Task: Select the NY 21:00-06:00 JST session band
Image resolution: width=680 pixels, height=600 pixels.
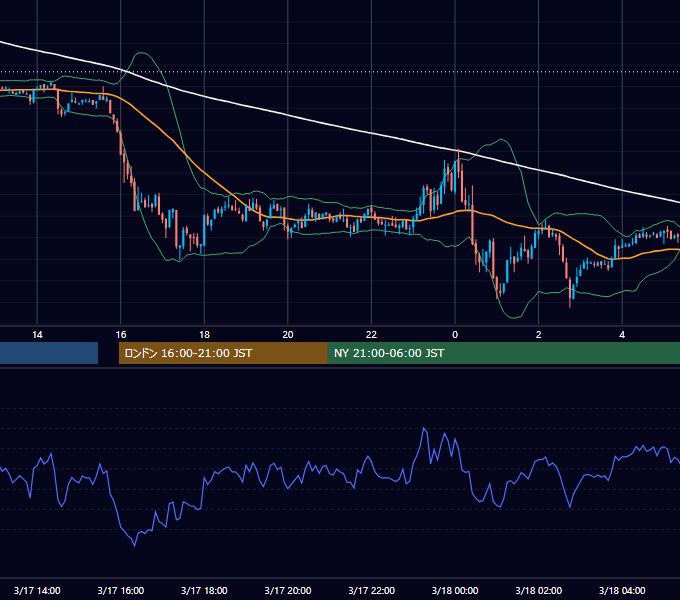Action: point(503,353)
